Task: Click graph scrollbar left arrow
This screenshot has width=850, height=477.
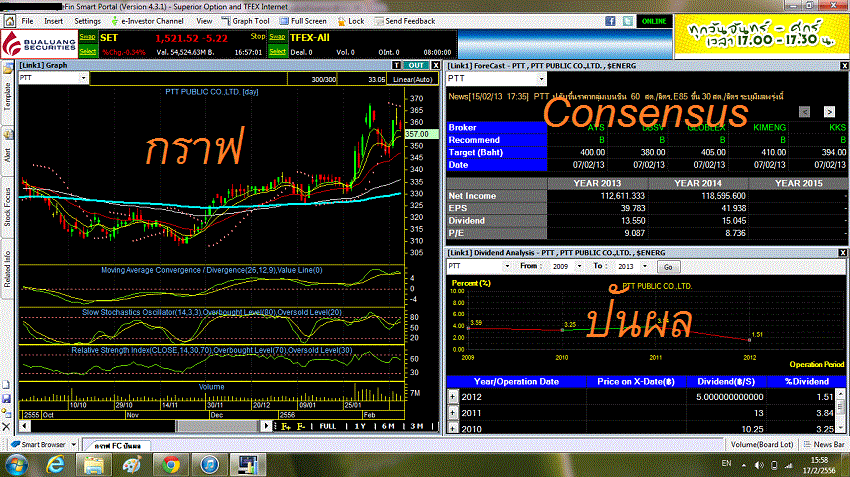Action: point(24,426)
